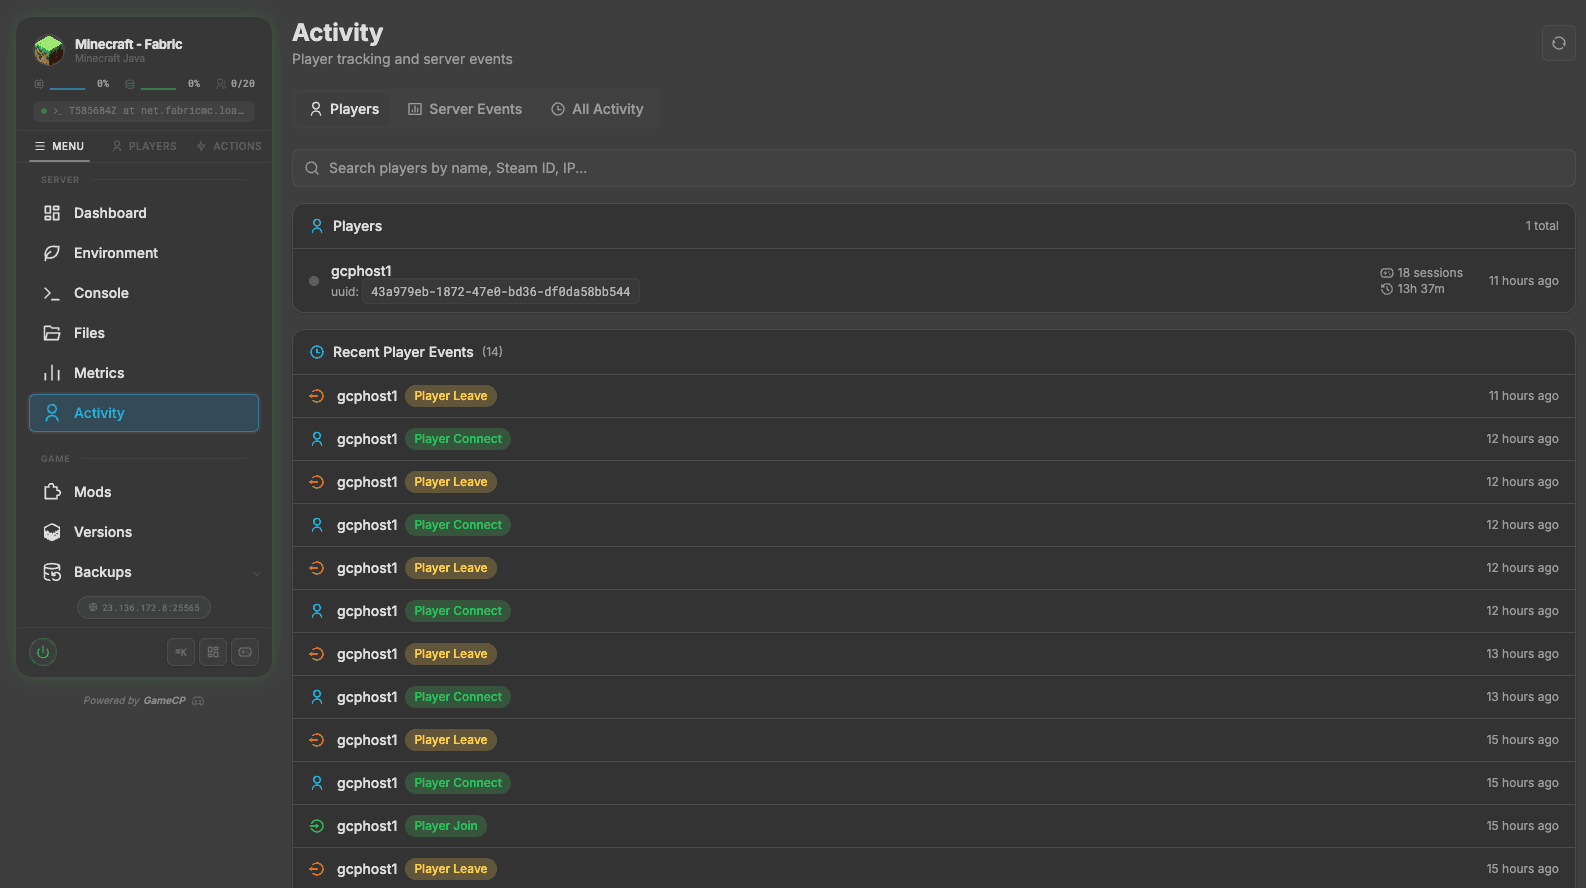This screenshot has width=1586, height=888.
Task: Click the gamepad icon in sidebar footer
Action: 245,652
